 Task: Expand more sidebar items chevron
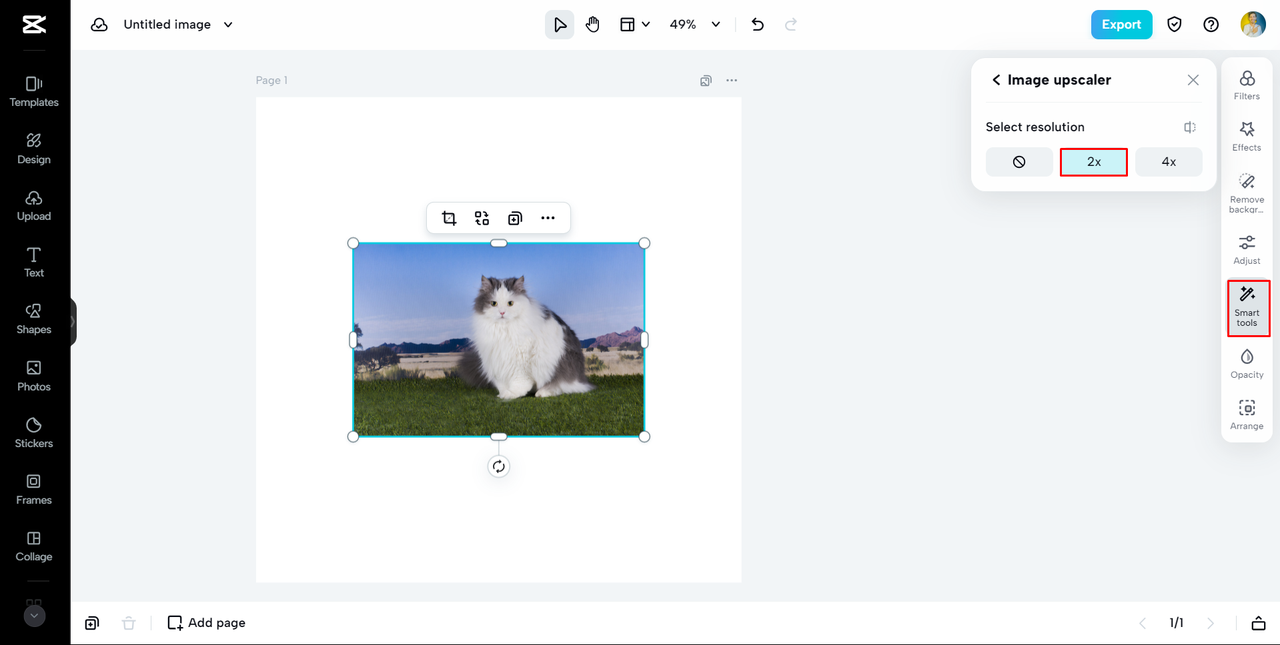coord(34,616)
